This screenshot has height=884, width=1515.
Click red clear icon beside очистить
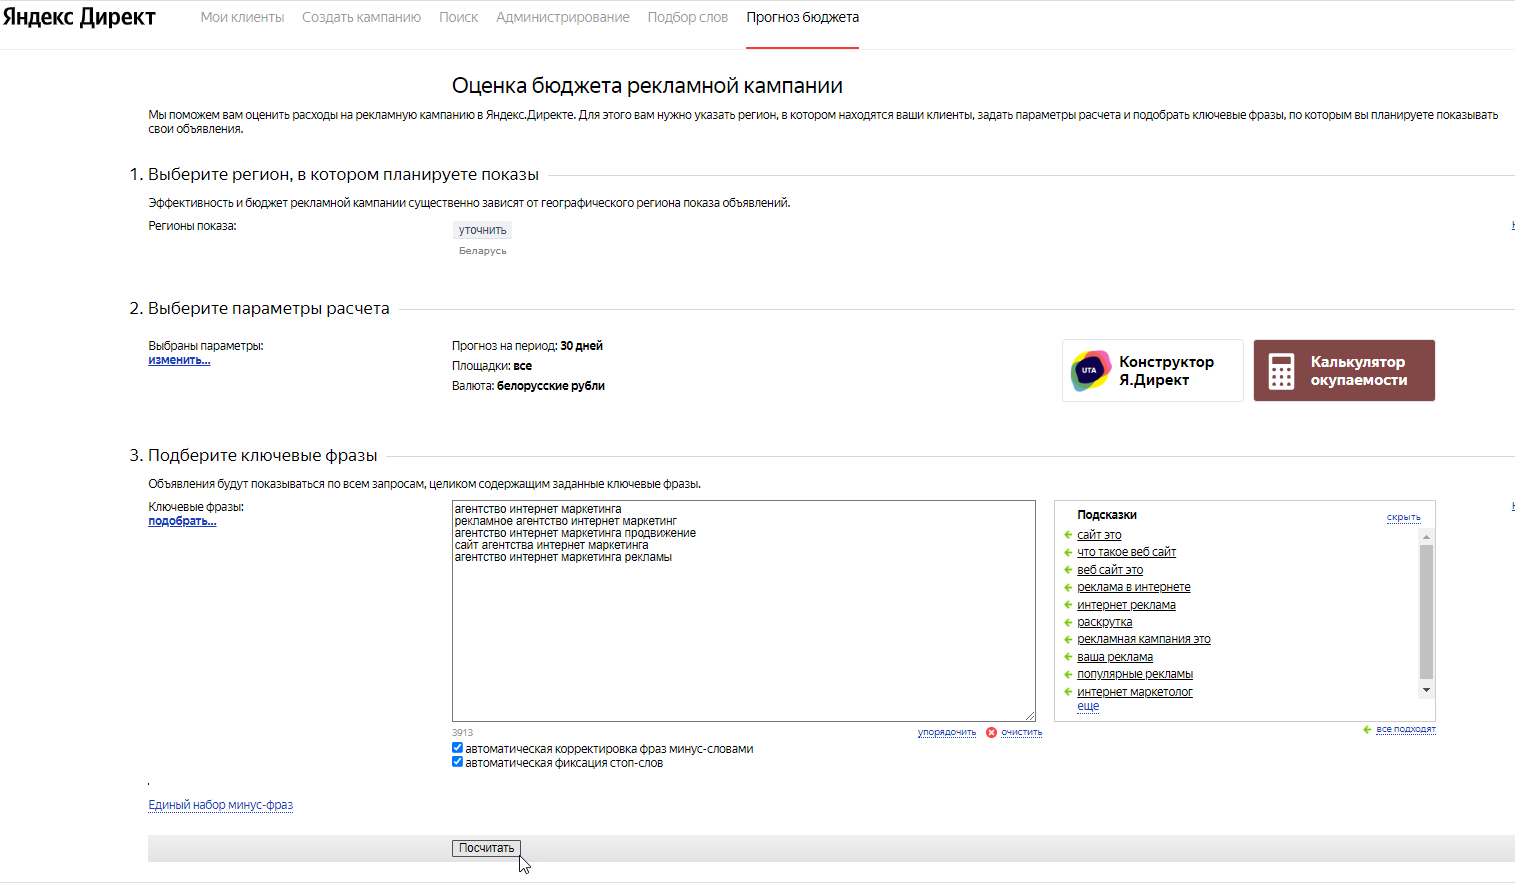click(x=992, y=732)
